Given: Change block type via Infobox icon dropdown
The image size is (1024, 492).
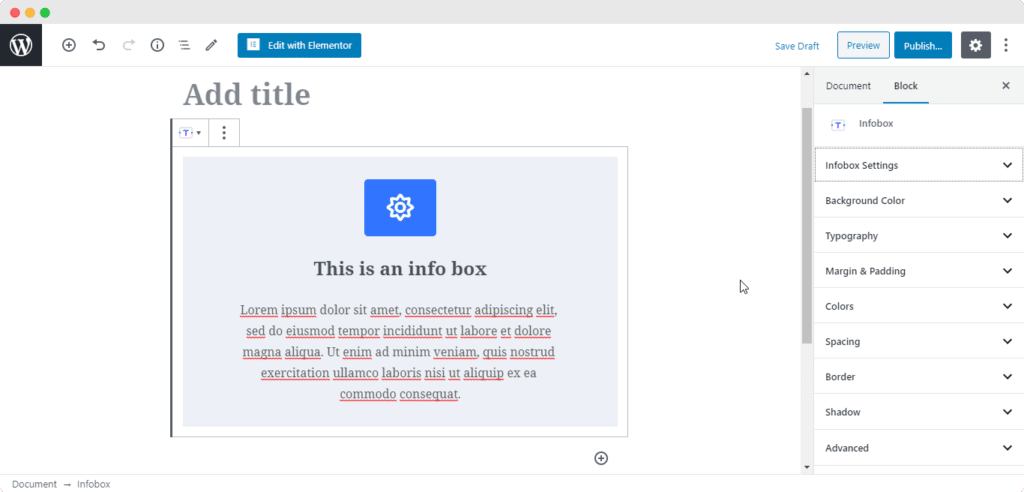Looking at the screenshot, I should pyautogui.click(x=190, y=132).
